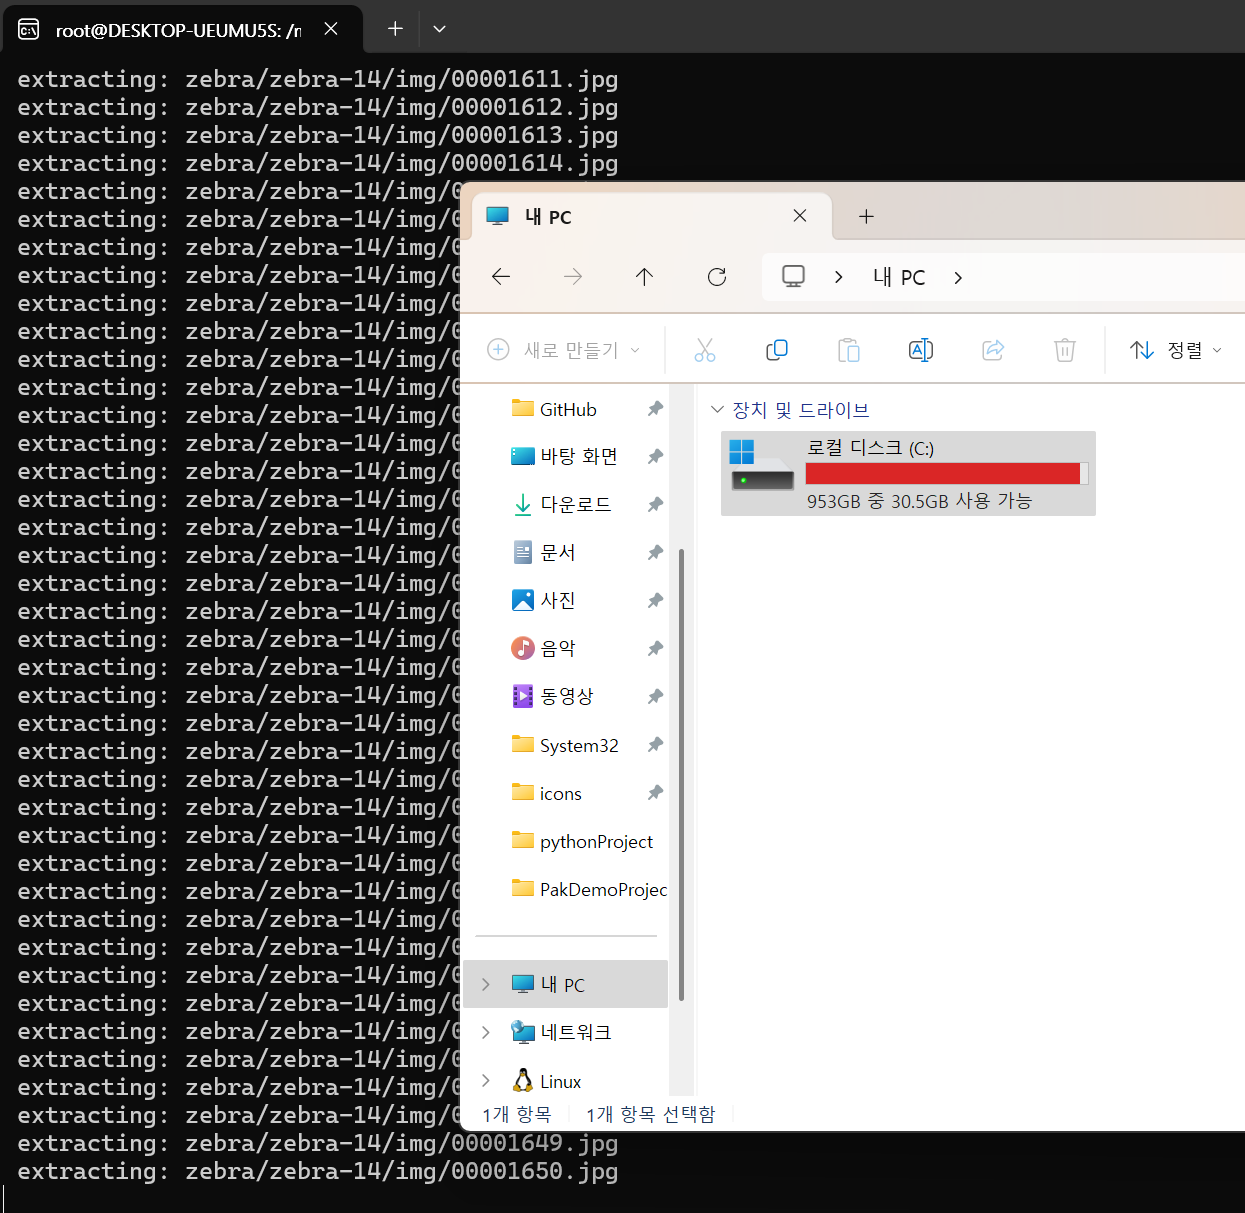Expand the Linux tree node

click(x=486, y=1080)
